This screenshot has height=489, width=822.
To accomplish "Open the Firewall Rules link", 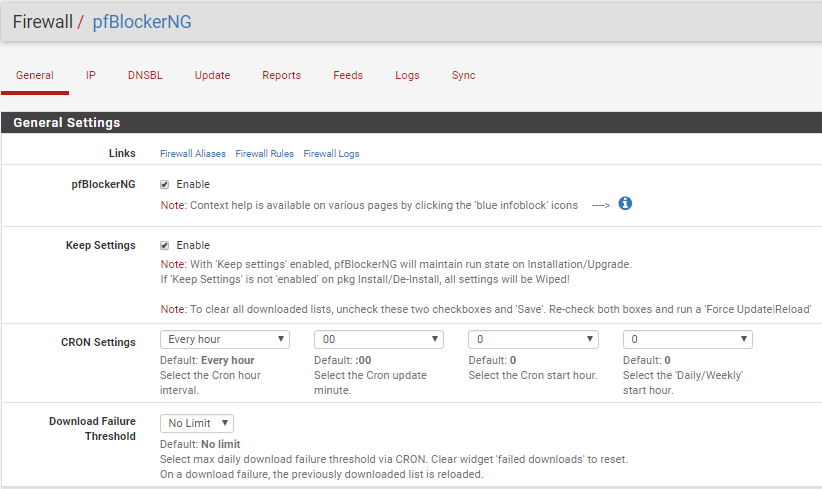I will point(264,154).
